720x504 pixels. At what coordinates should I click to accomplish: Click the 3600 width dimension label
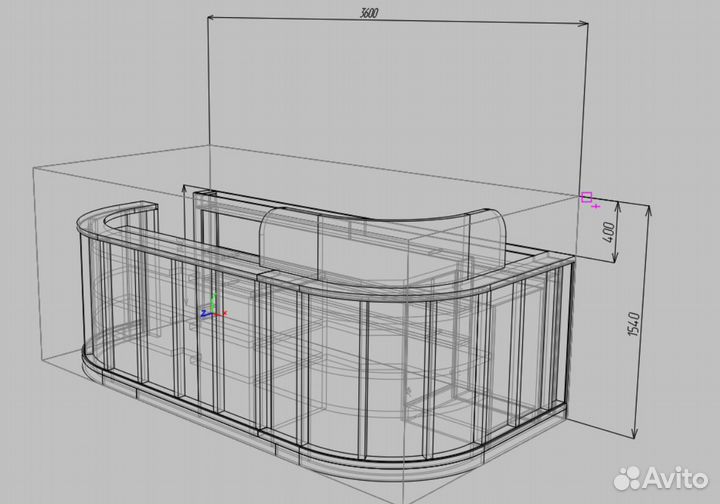368,13
